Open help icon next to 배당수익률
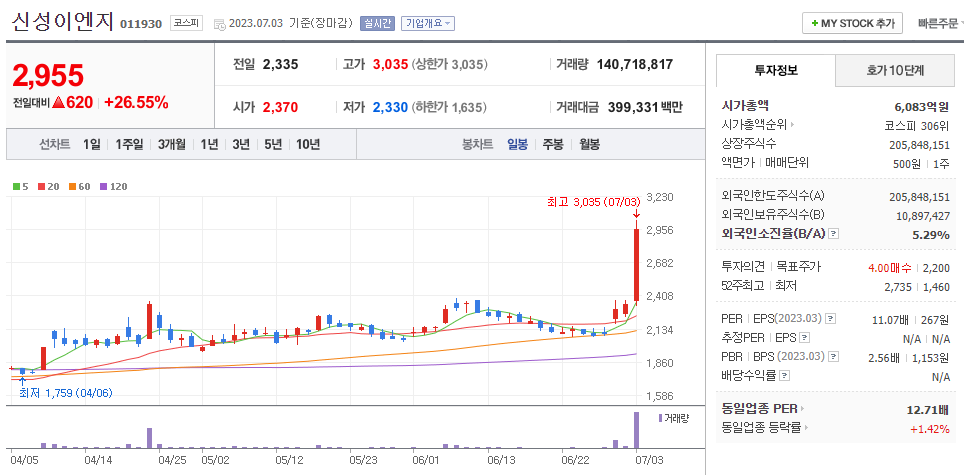This screenshot has height=475, width=964. (784, 375)
